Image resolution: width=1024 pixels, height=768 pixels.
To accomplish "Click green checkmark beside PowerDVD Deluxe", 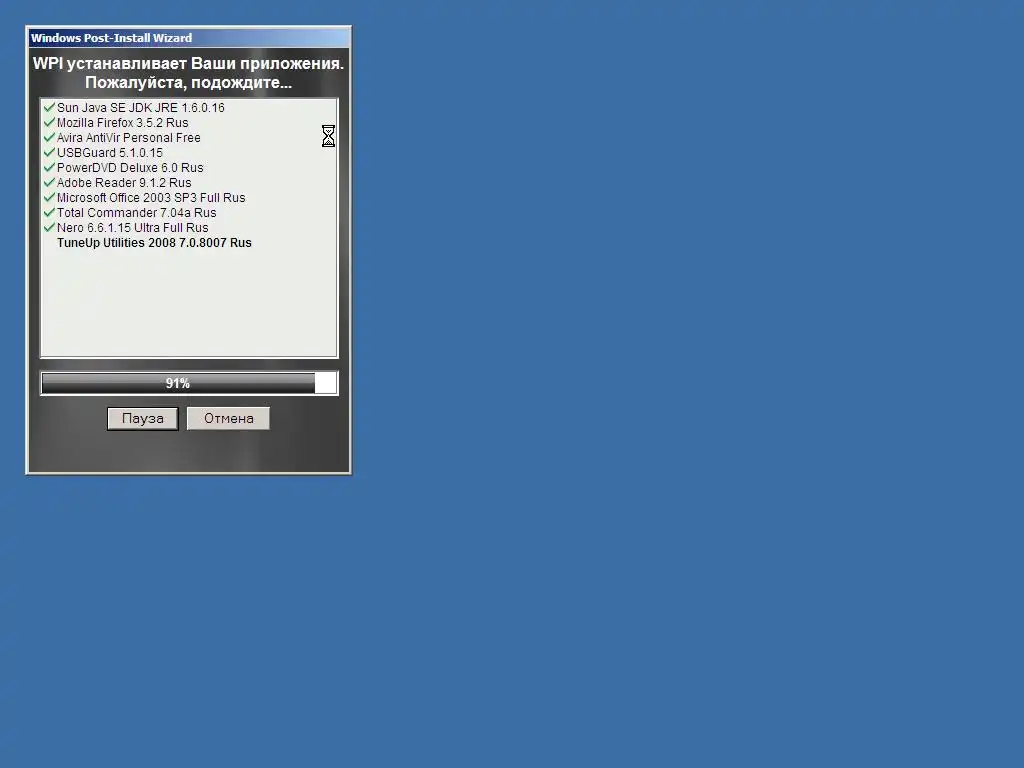I will [49, 167].
